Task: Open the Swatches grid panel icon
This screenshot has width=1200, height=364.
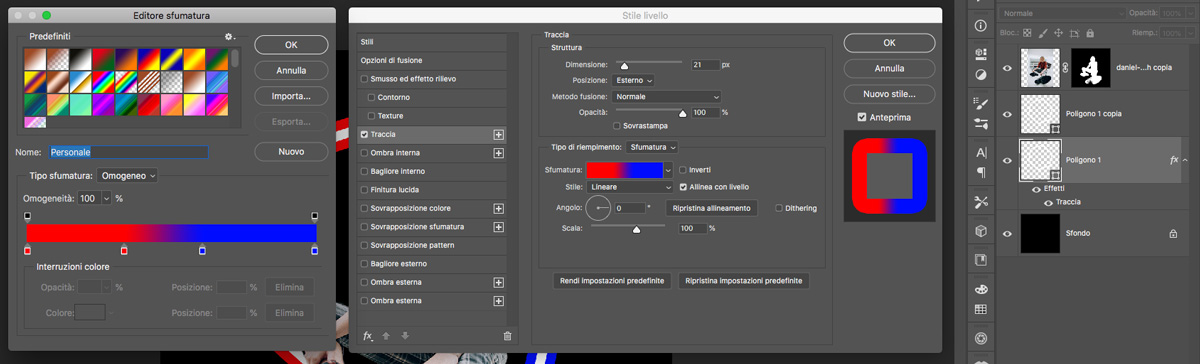Action: [980, 309]
